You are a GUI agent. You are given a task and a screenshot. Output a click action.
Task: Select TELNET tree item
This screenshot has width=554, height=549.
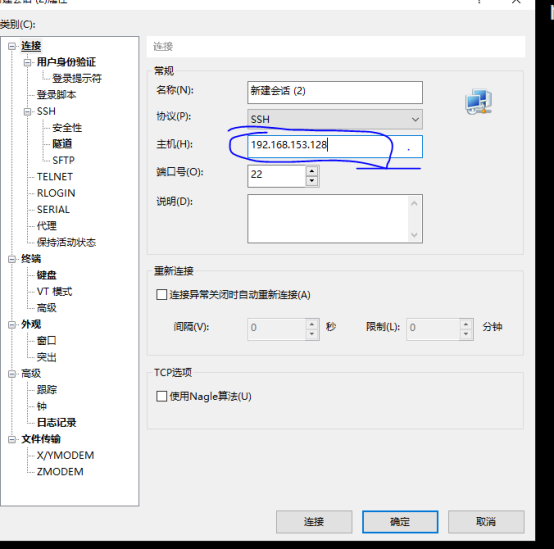55,177
